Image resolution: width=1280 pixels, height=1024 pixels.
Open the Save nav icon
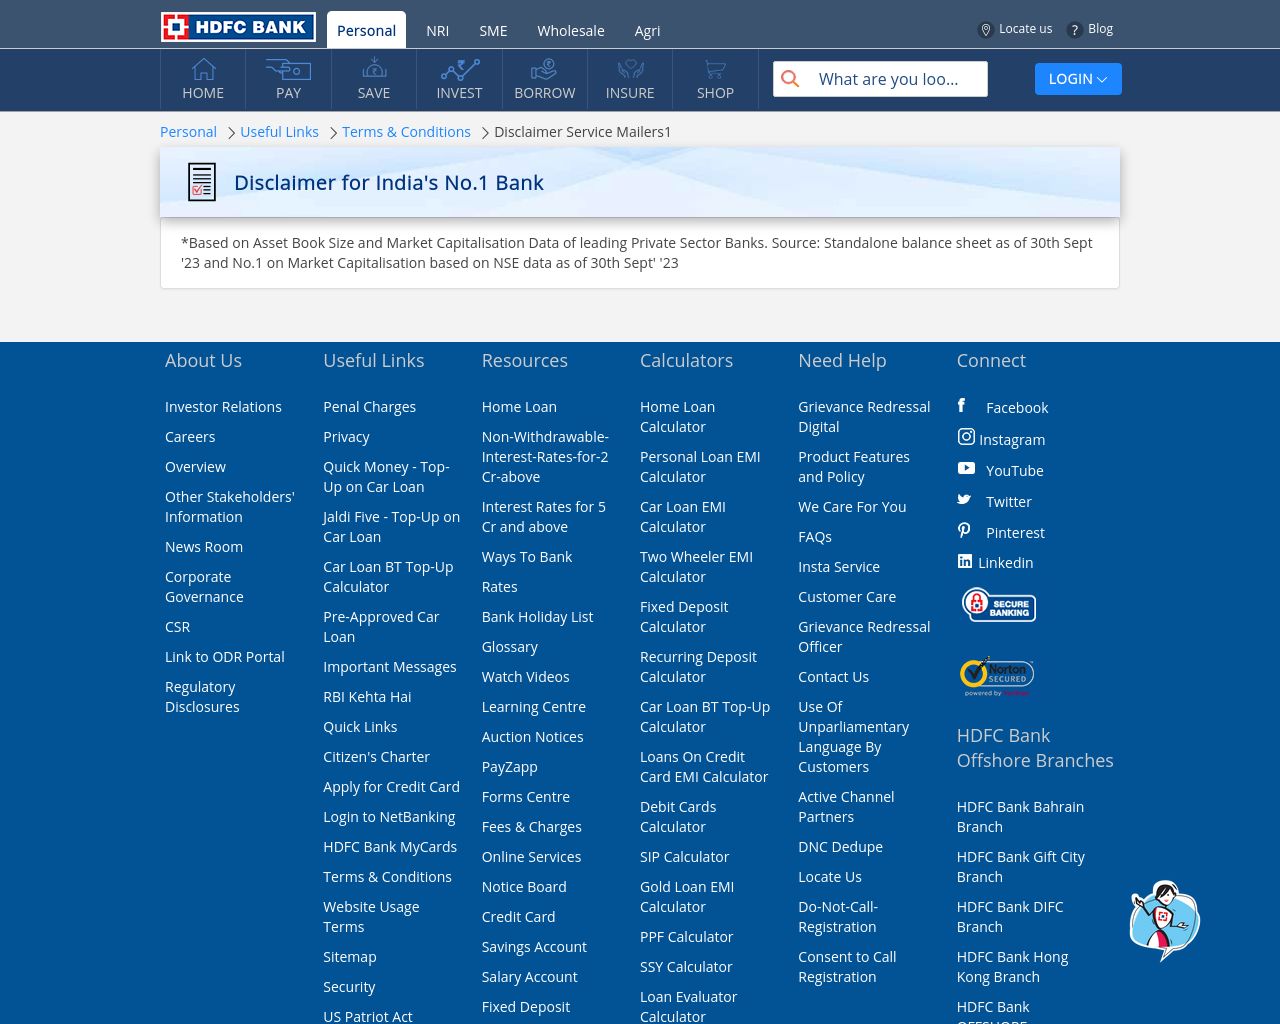374,68
